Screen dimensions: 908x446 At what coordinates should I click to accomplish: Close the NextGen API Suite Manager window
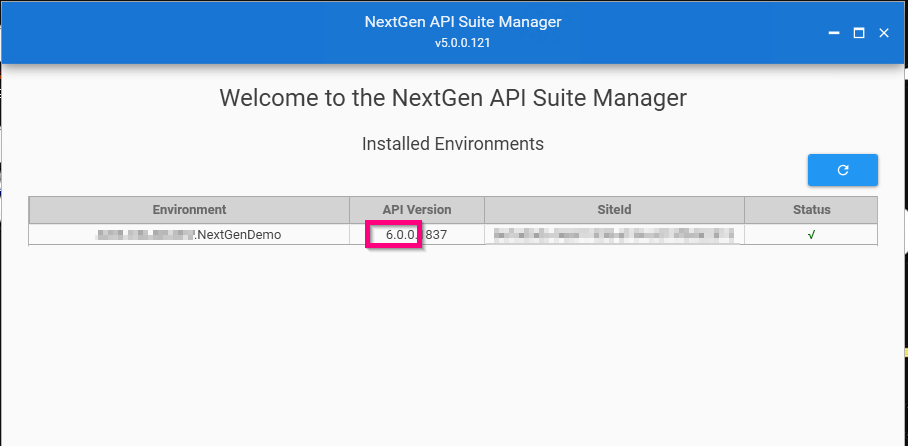884,33
